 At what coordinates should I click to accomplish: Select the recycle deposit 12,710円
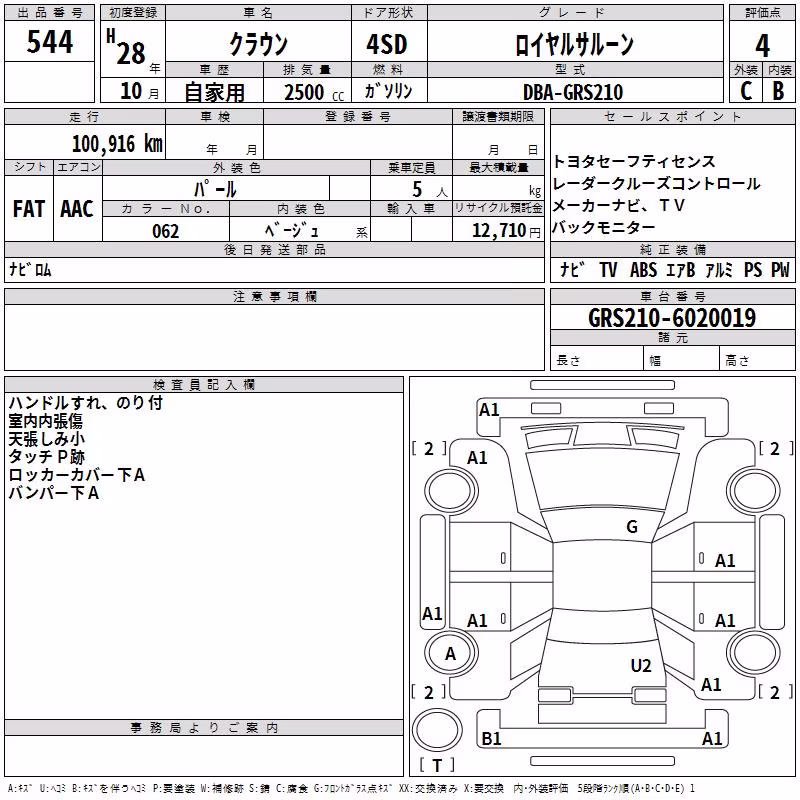506,231
